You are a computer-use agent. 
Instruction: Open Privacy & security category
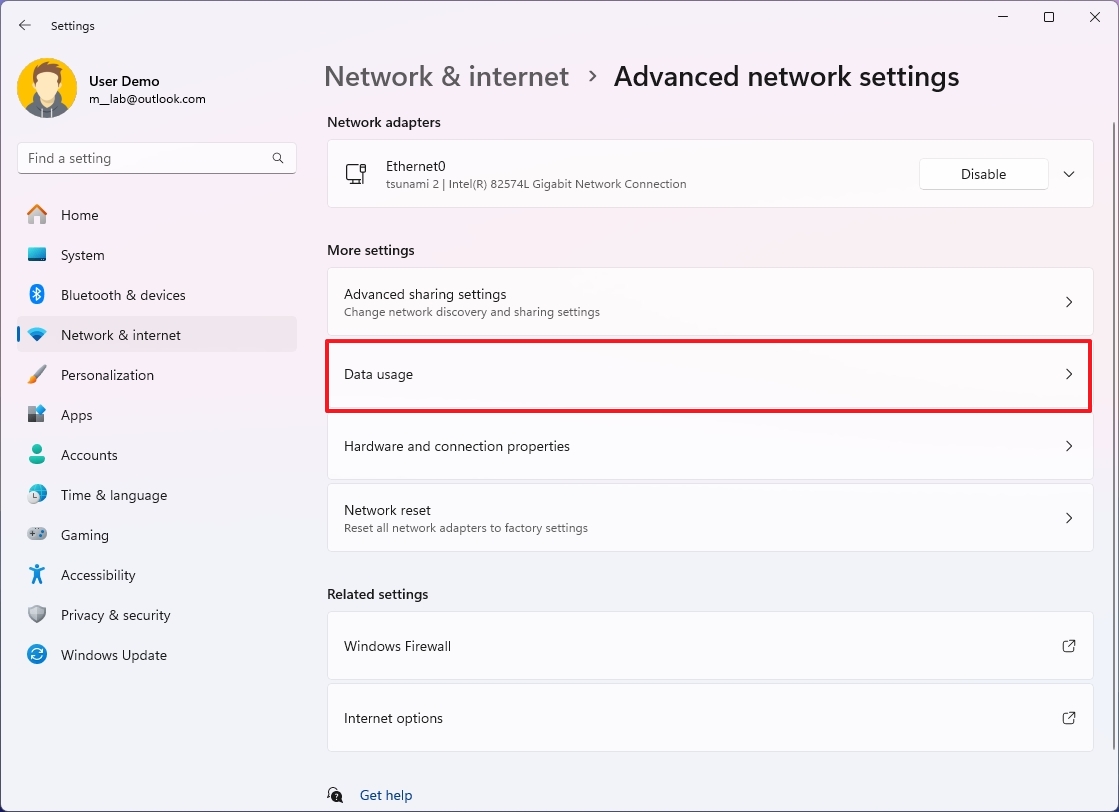click(x=157, y=614)
